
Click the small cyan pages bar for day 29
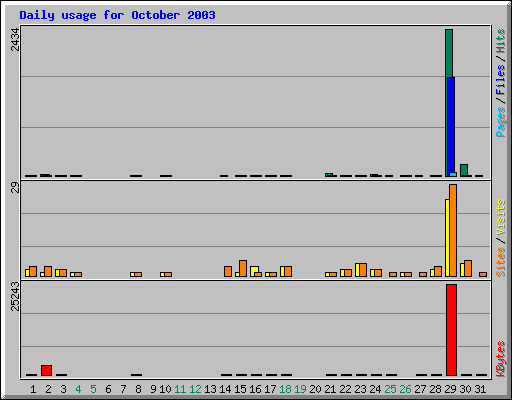point(453,174)
